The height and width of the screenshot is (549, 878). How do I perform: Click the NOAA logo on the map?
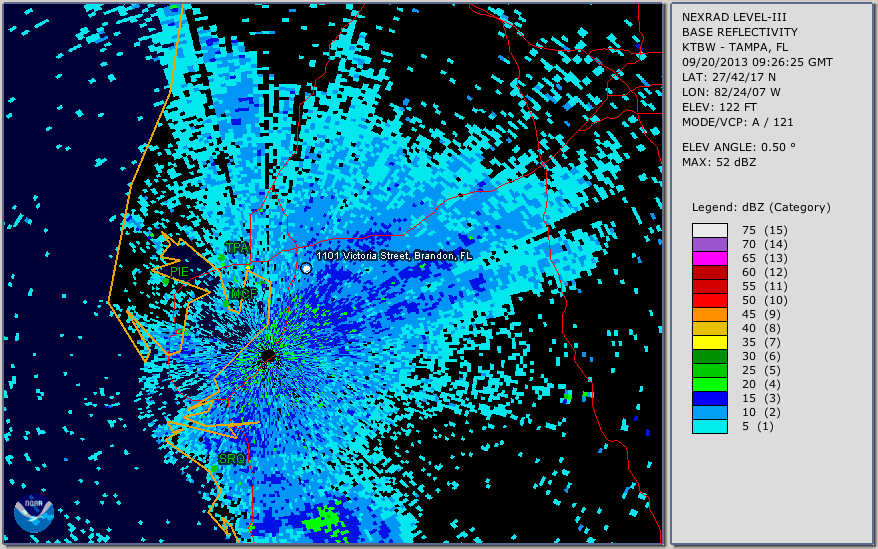coord(34,513)
